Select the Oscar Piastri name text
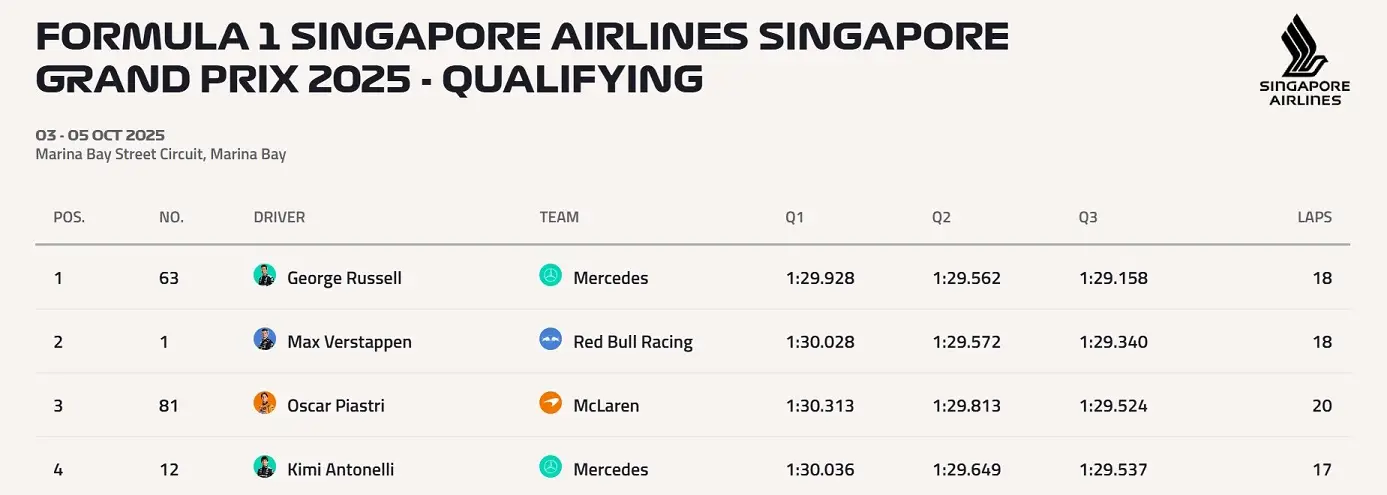This screenshot has height=495, width=1387. point(336,406)
